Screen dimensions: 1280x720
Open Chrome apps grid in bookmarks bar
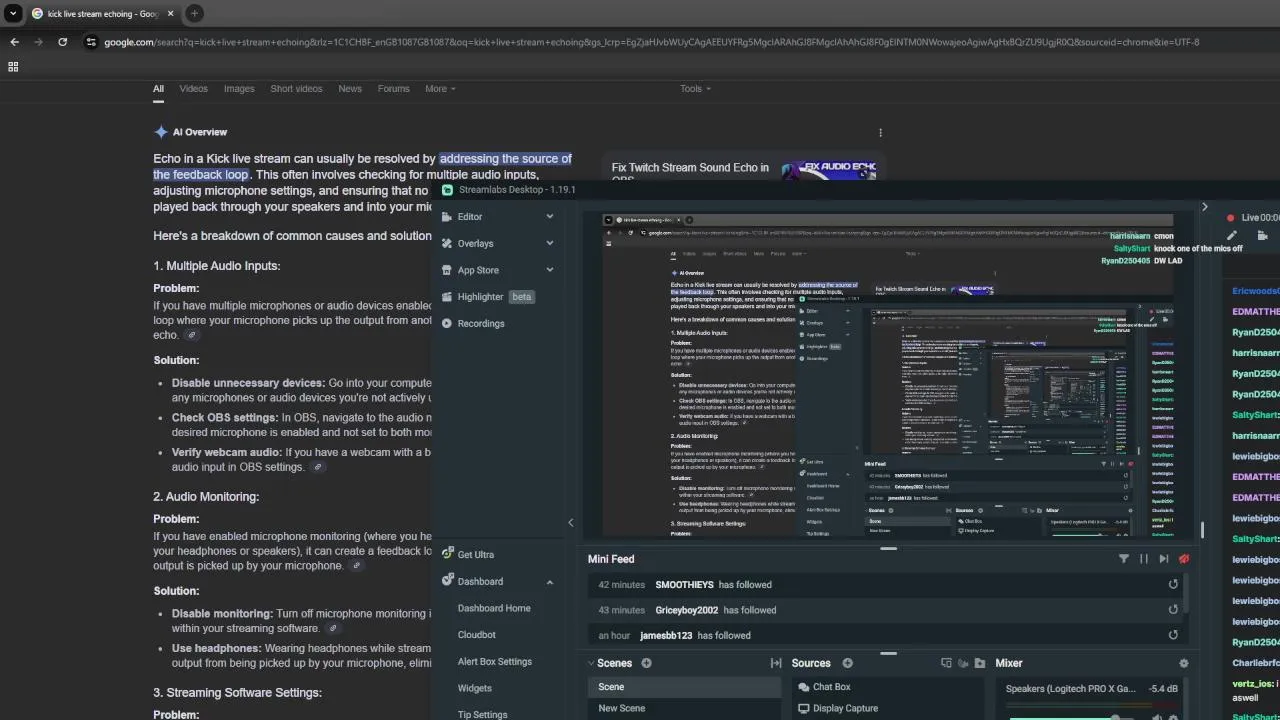(13, 67)
